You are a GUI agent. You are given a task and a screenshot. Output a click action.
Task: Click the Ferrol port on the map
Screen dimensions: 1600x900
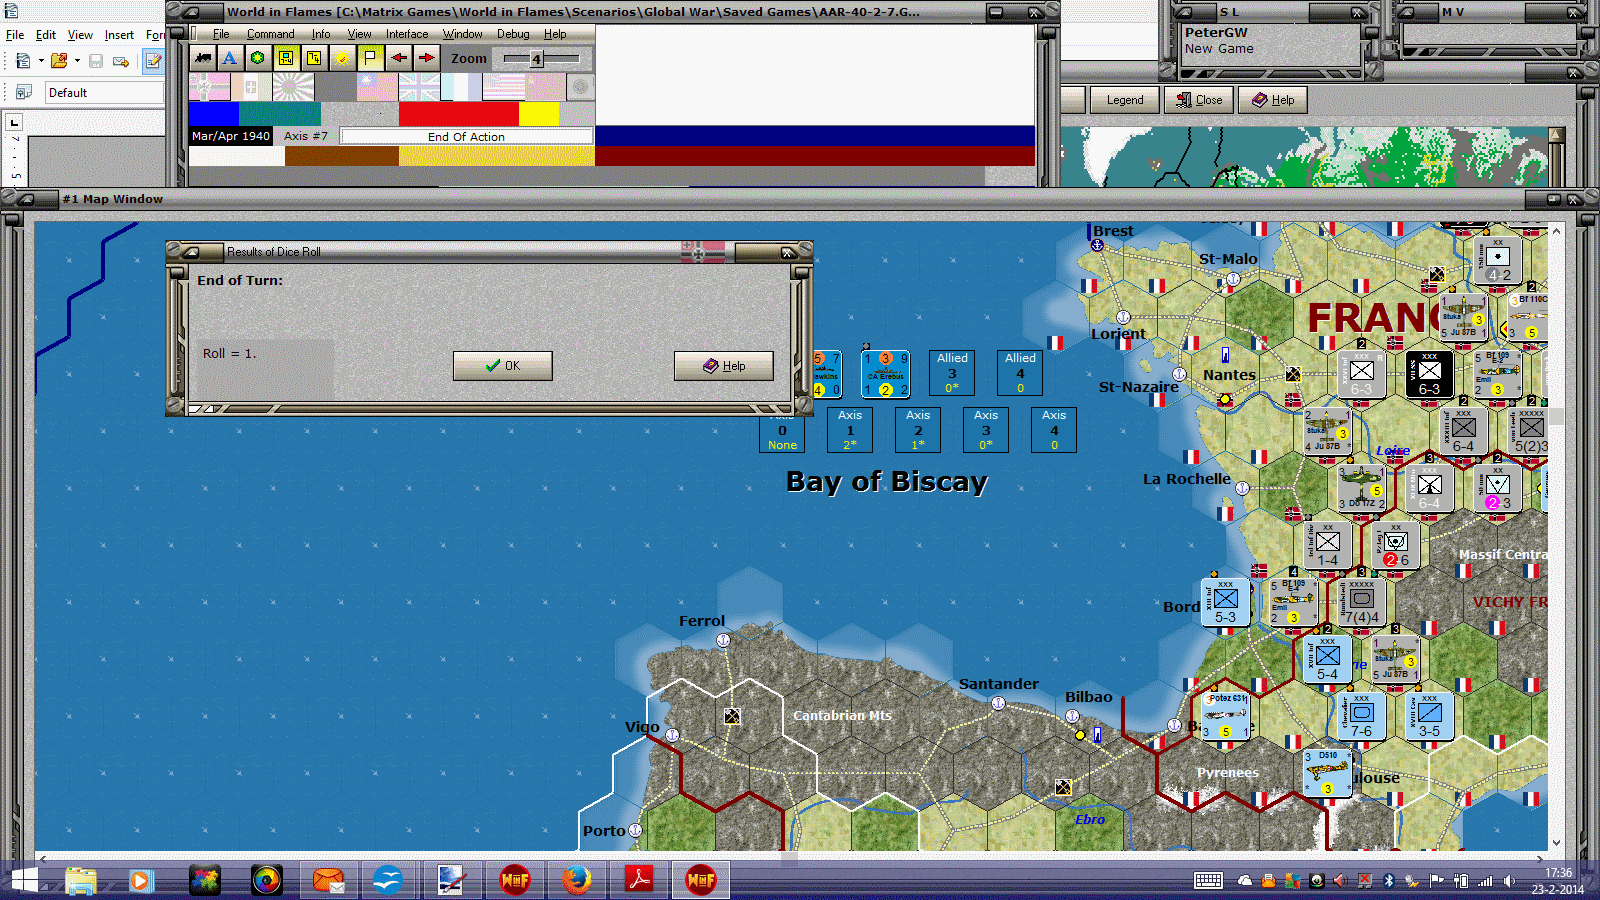(x=723, y=640)
